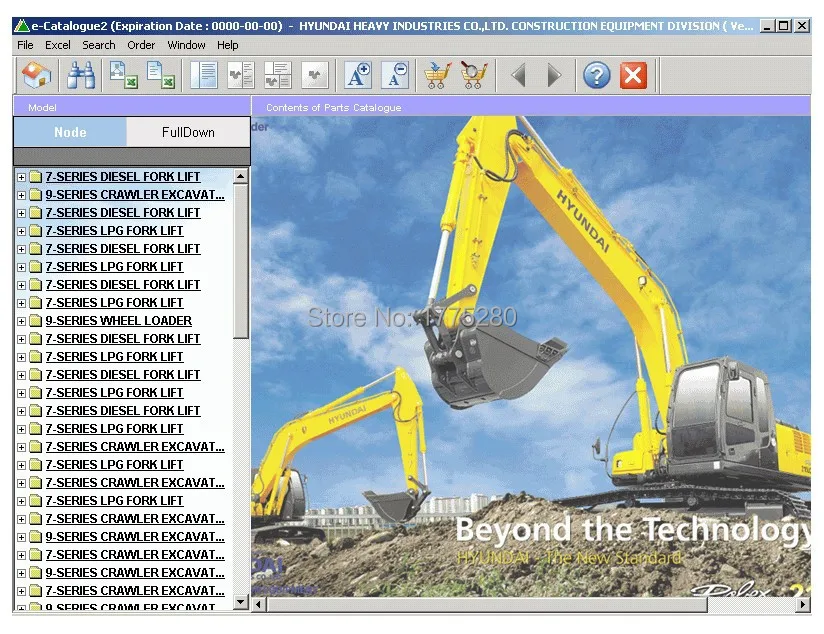The width and height of the screenshot is (824, 634).
Task: Click the excavator cover image in catalogue pane
Action: pos(531,356)
